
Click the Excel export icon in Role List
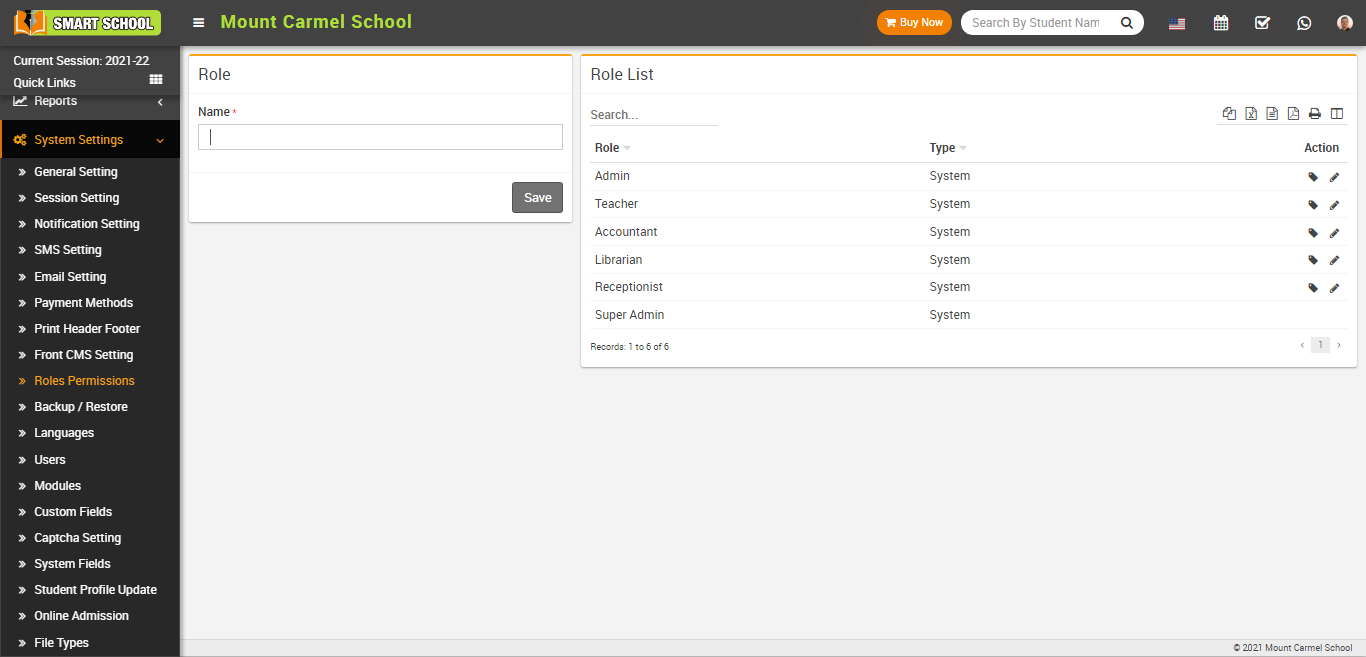1251,114
